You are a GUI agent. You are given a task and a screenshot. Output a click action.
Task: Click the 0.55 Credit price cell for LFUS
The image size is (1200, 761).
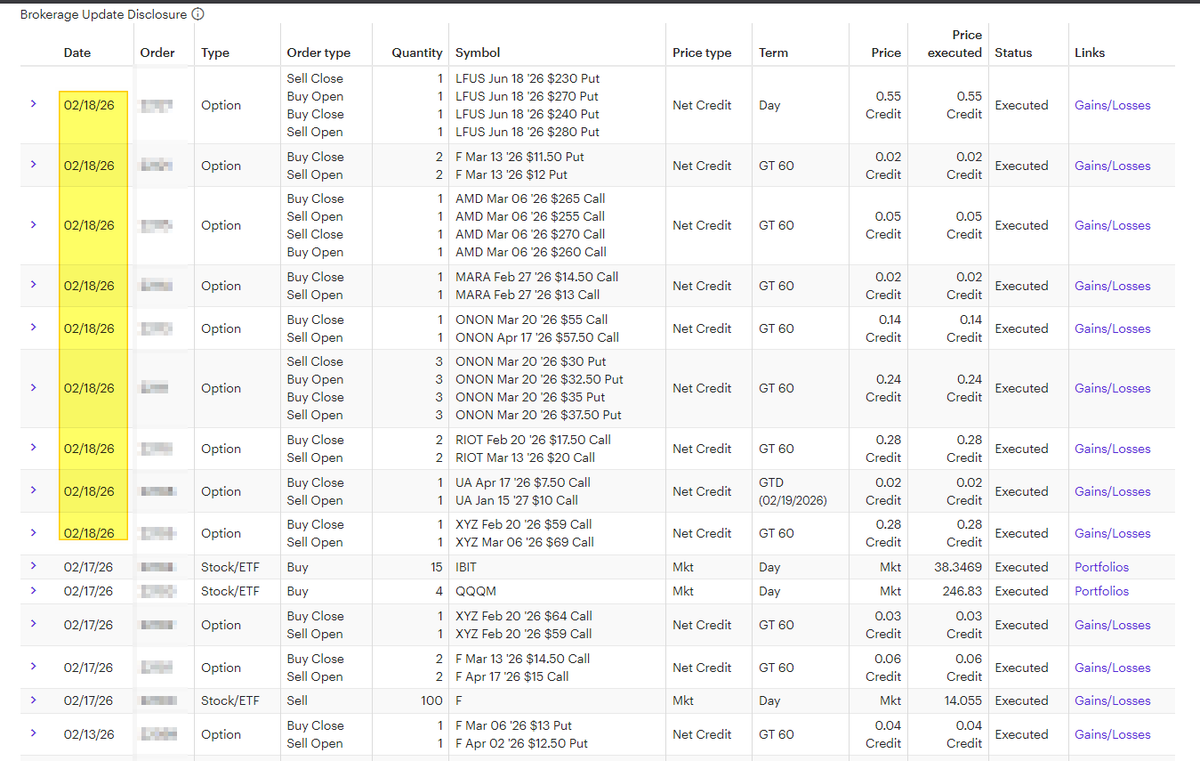pyautogui.click(x=883, y=105)
